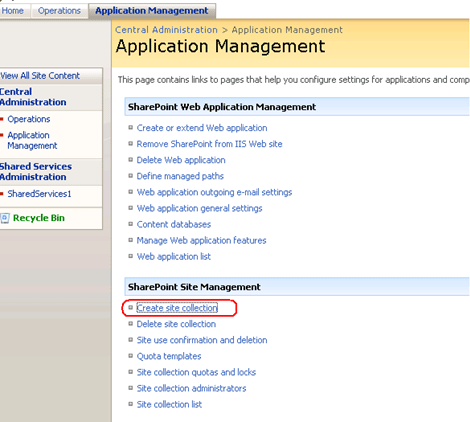Open View All Site Content

click(40, 76)
